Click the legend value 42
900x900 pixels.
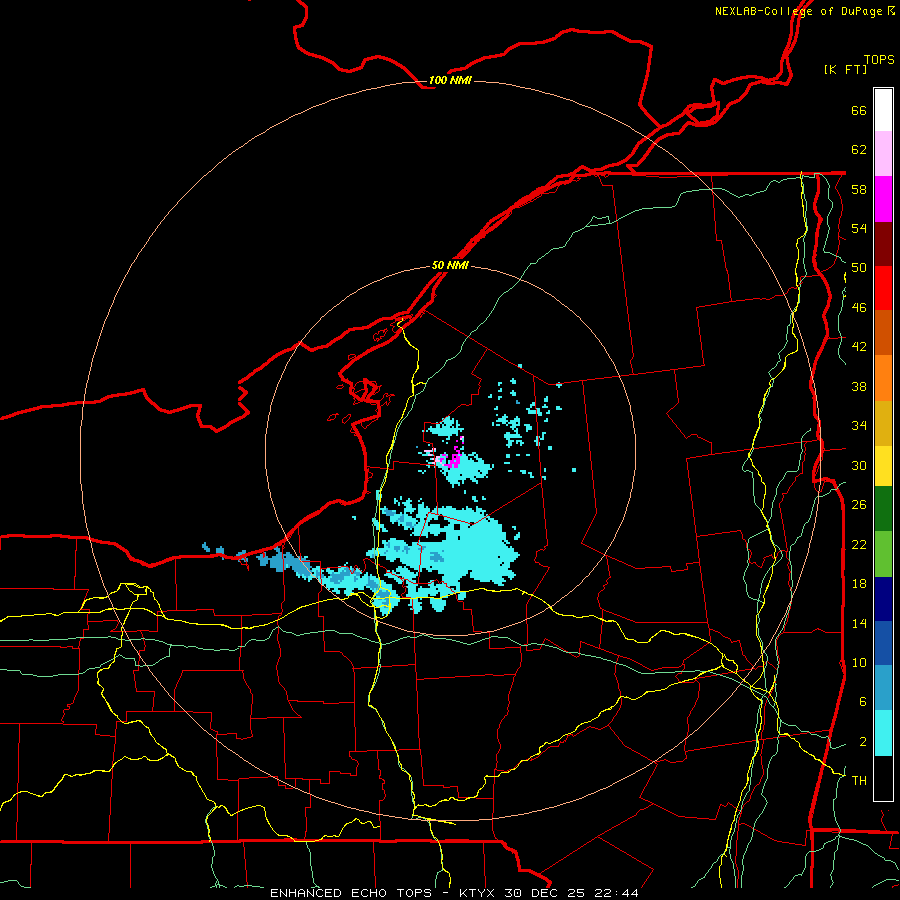tap(859, 347)
